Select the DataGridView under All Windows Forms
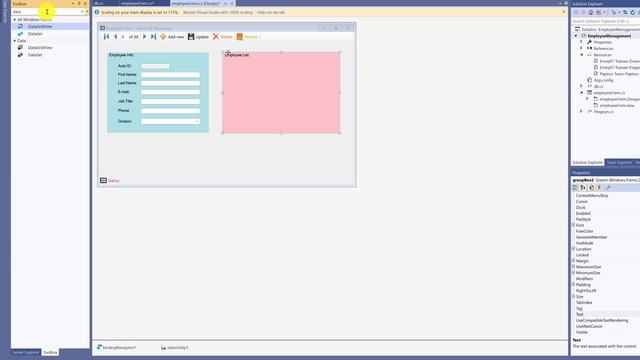 (50, 27)
